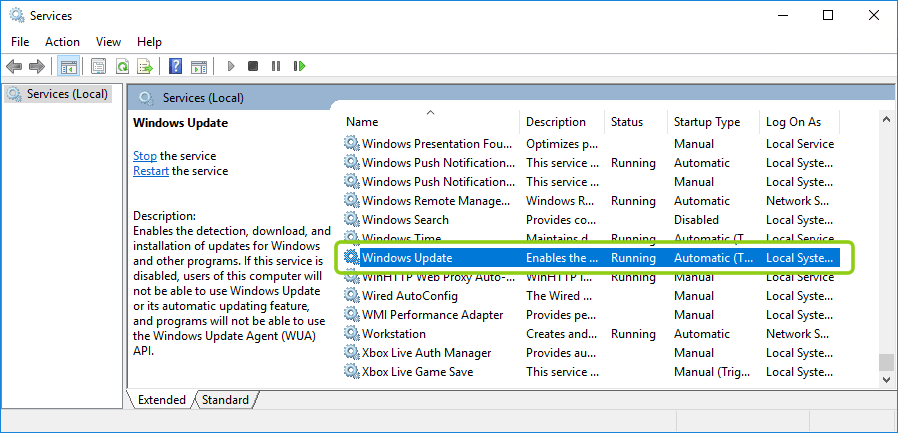The height and width of the screenshot is (433, 898).
Task: Open Properties from the toolbar icon
Action: click(x=99, y=67)
